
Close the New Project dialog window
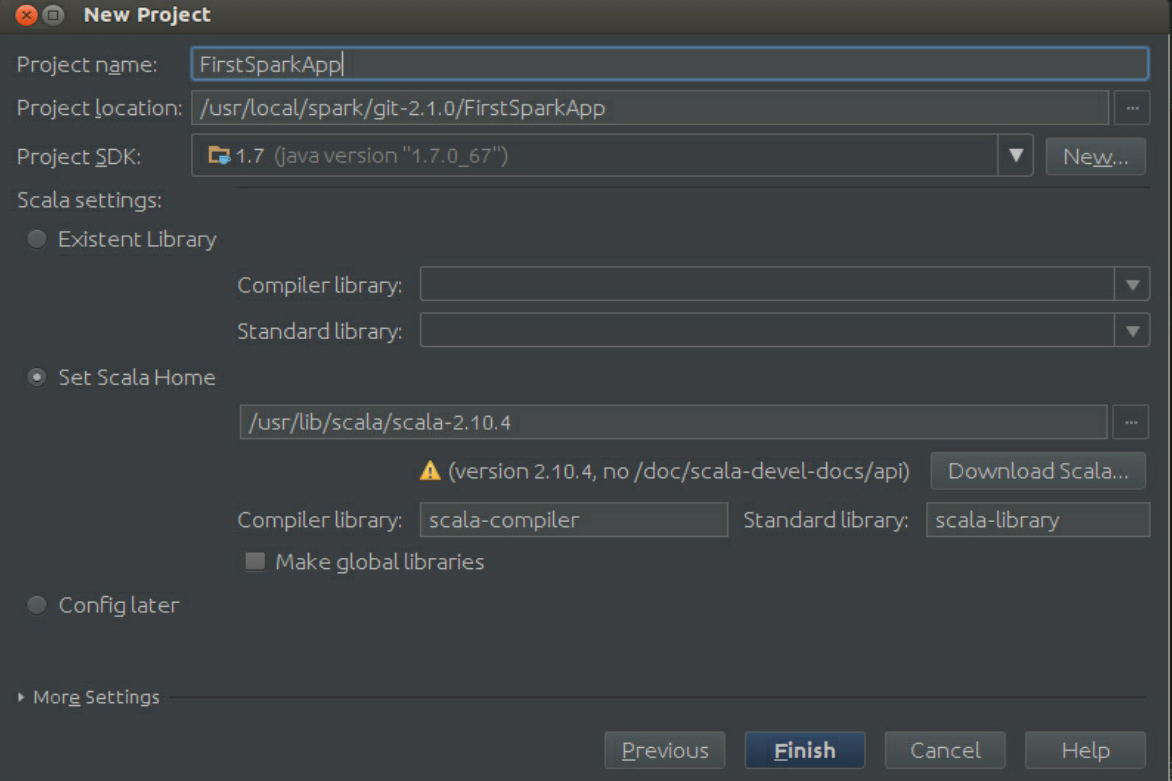click(26, 16)
